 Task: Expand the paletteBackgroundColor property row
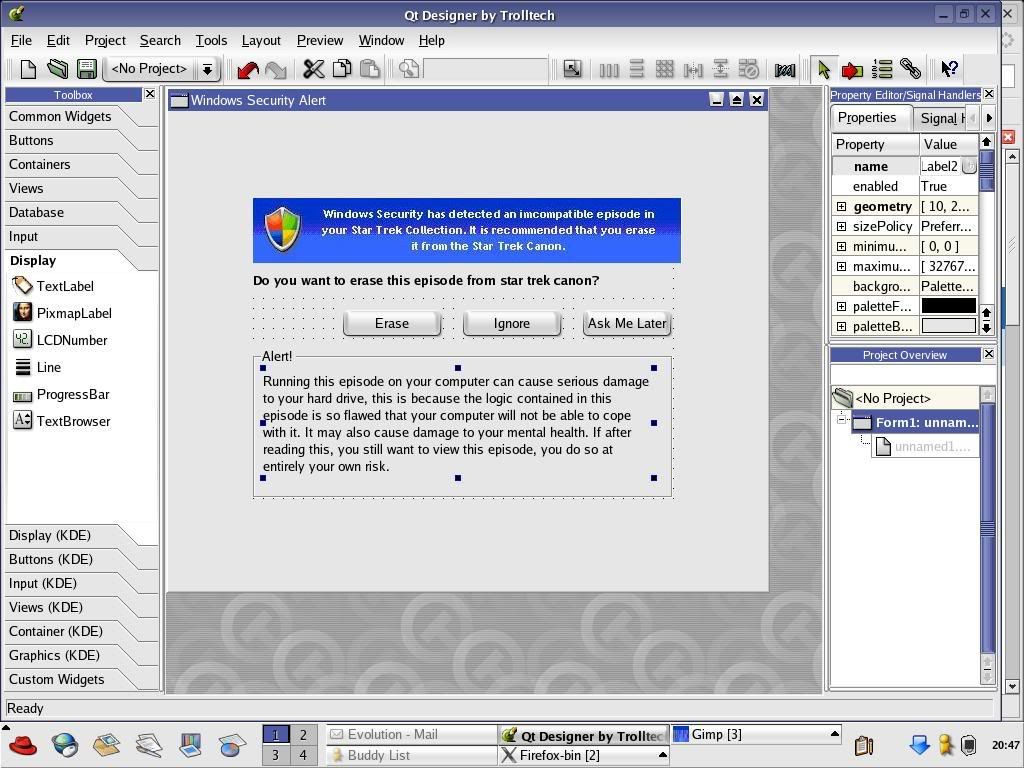tap(841, 327)
